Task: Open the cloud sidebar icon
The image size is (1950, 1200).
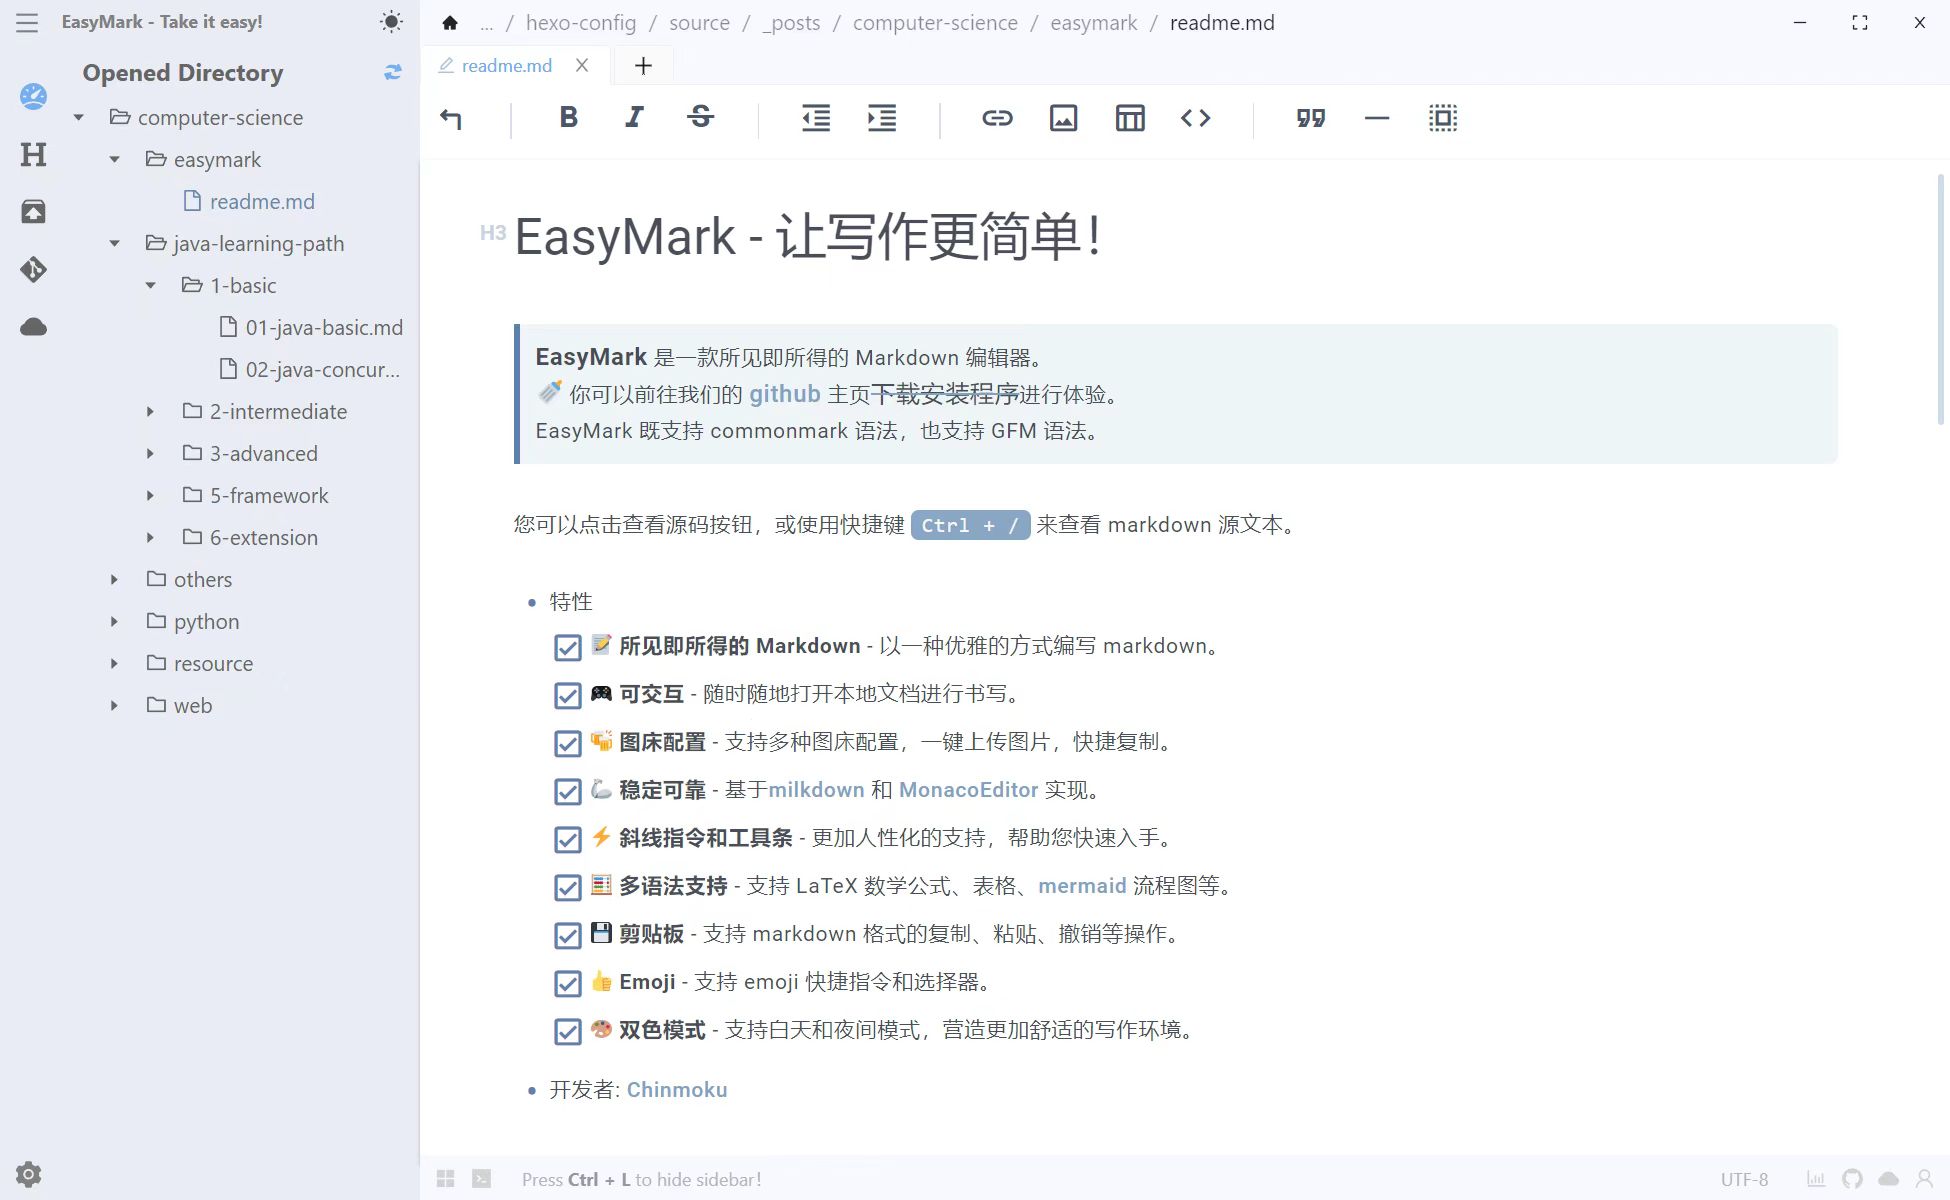Action: click(33, 327)
